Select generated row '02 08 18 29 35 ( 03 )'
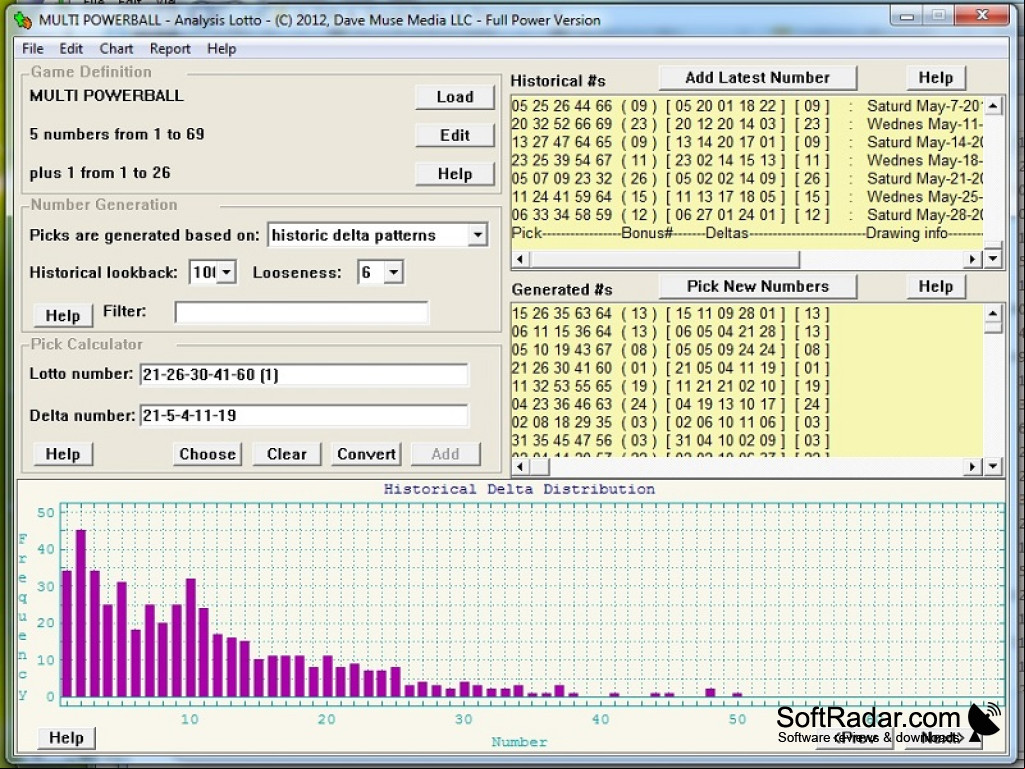This screenshot has height=769, width=1025. point(747,422)
